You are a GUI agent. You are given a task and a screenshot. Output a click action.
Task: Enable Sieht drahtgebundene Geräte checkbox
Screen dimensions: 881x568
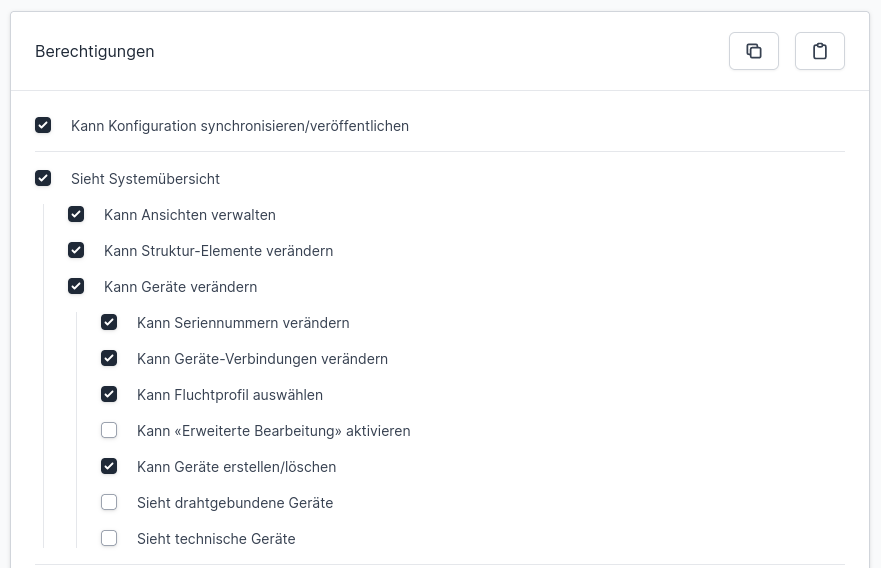109,502
